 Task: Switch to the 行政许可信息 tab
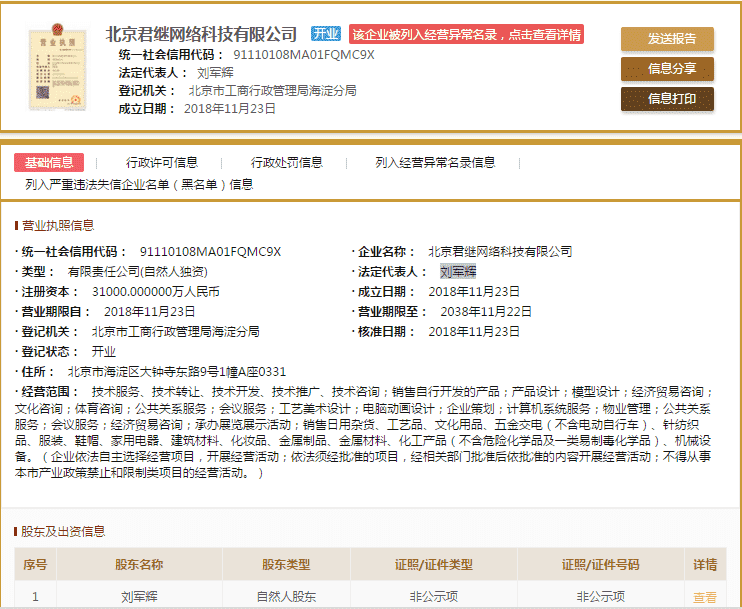tap(162, 163)
